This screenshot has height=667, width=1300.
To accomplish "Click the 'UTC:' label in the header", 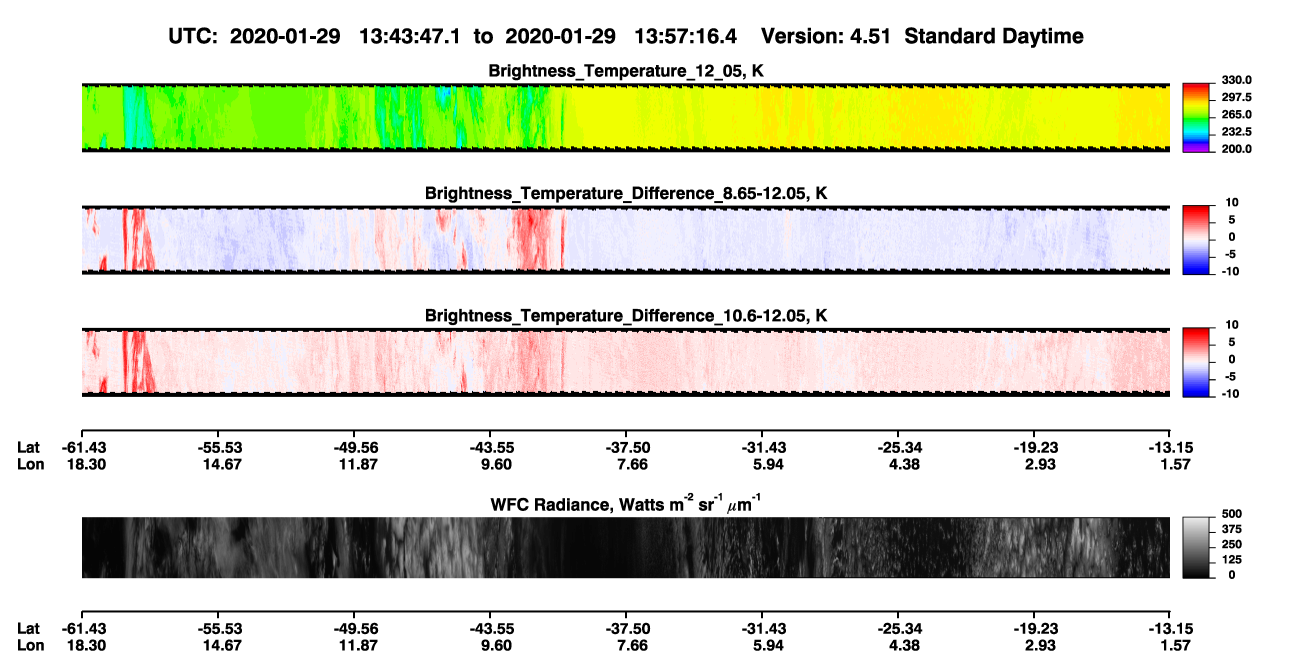I will click(x=195, y=37).
